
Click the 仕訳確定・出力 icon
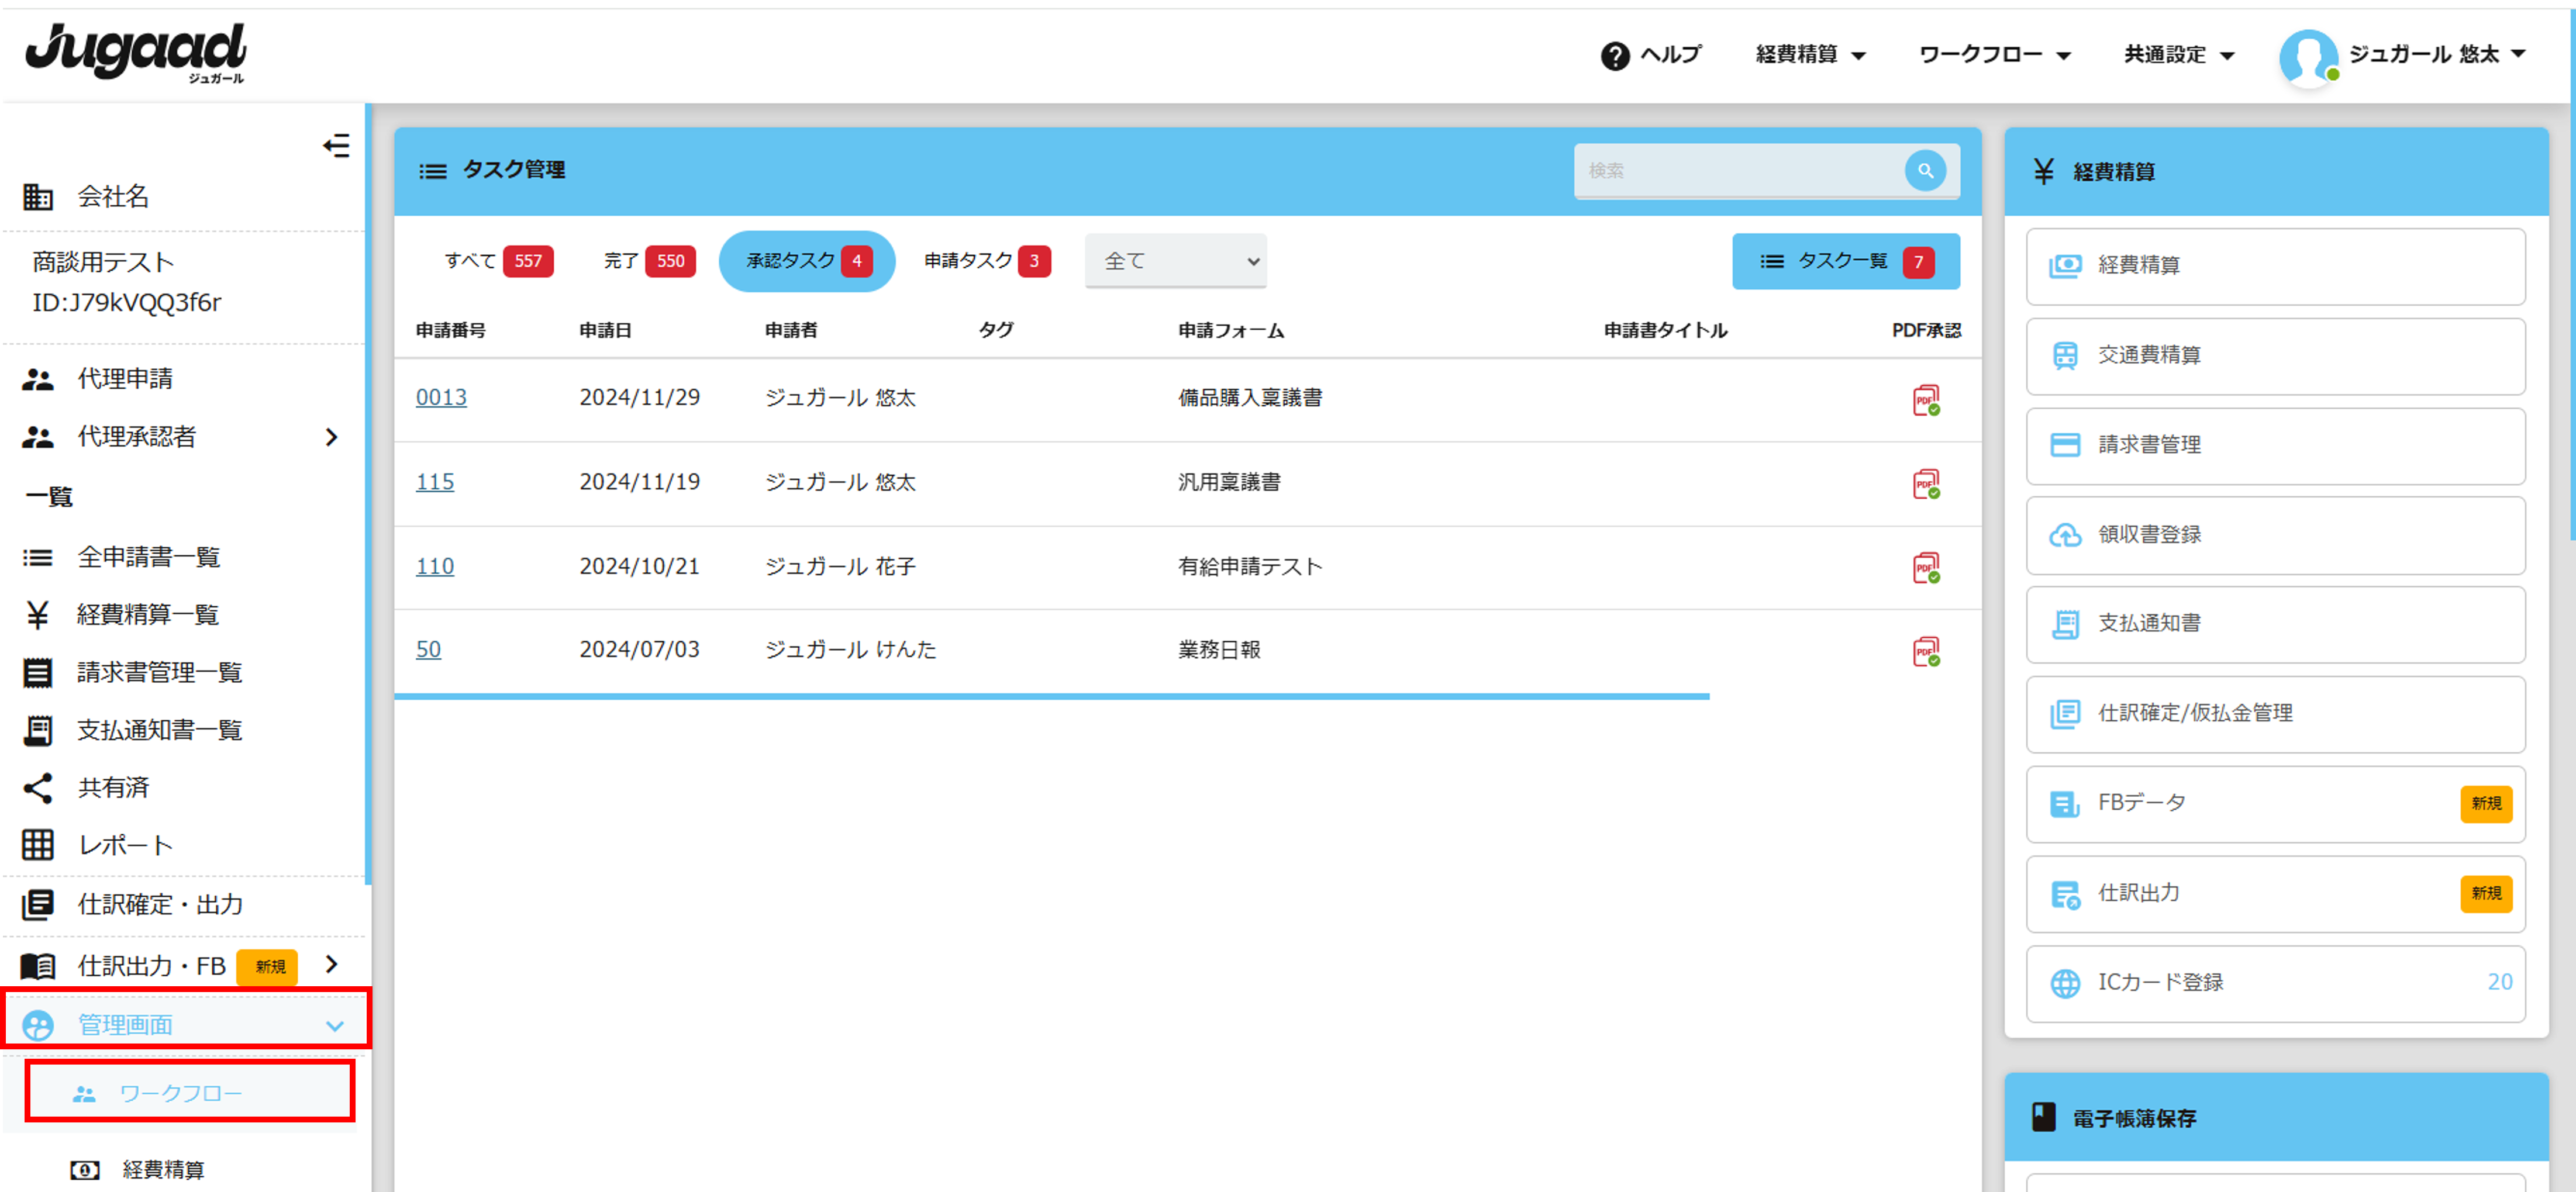(x=38, y=905)
